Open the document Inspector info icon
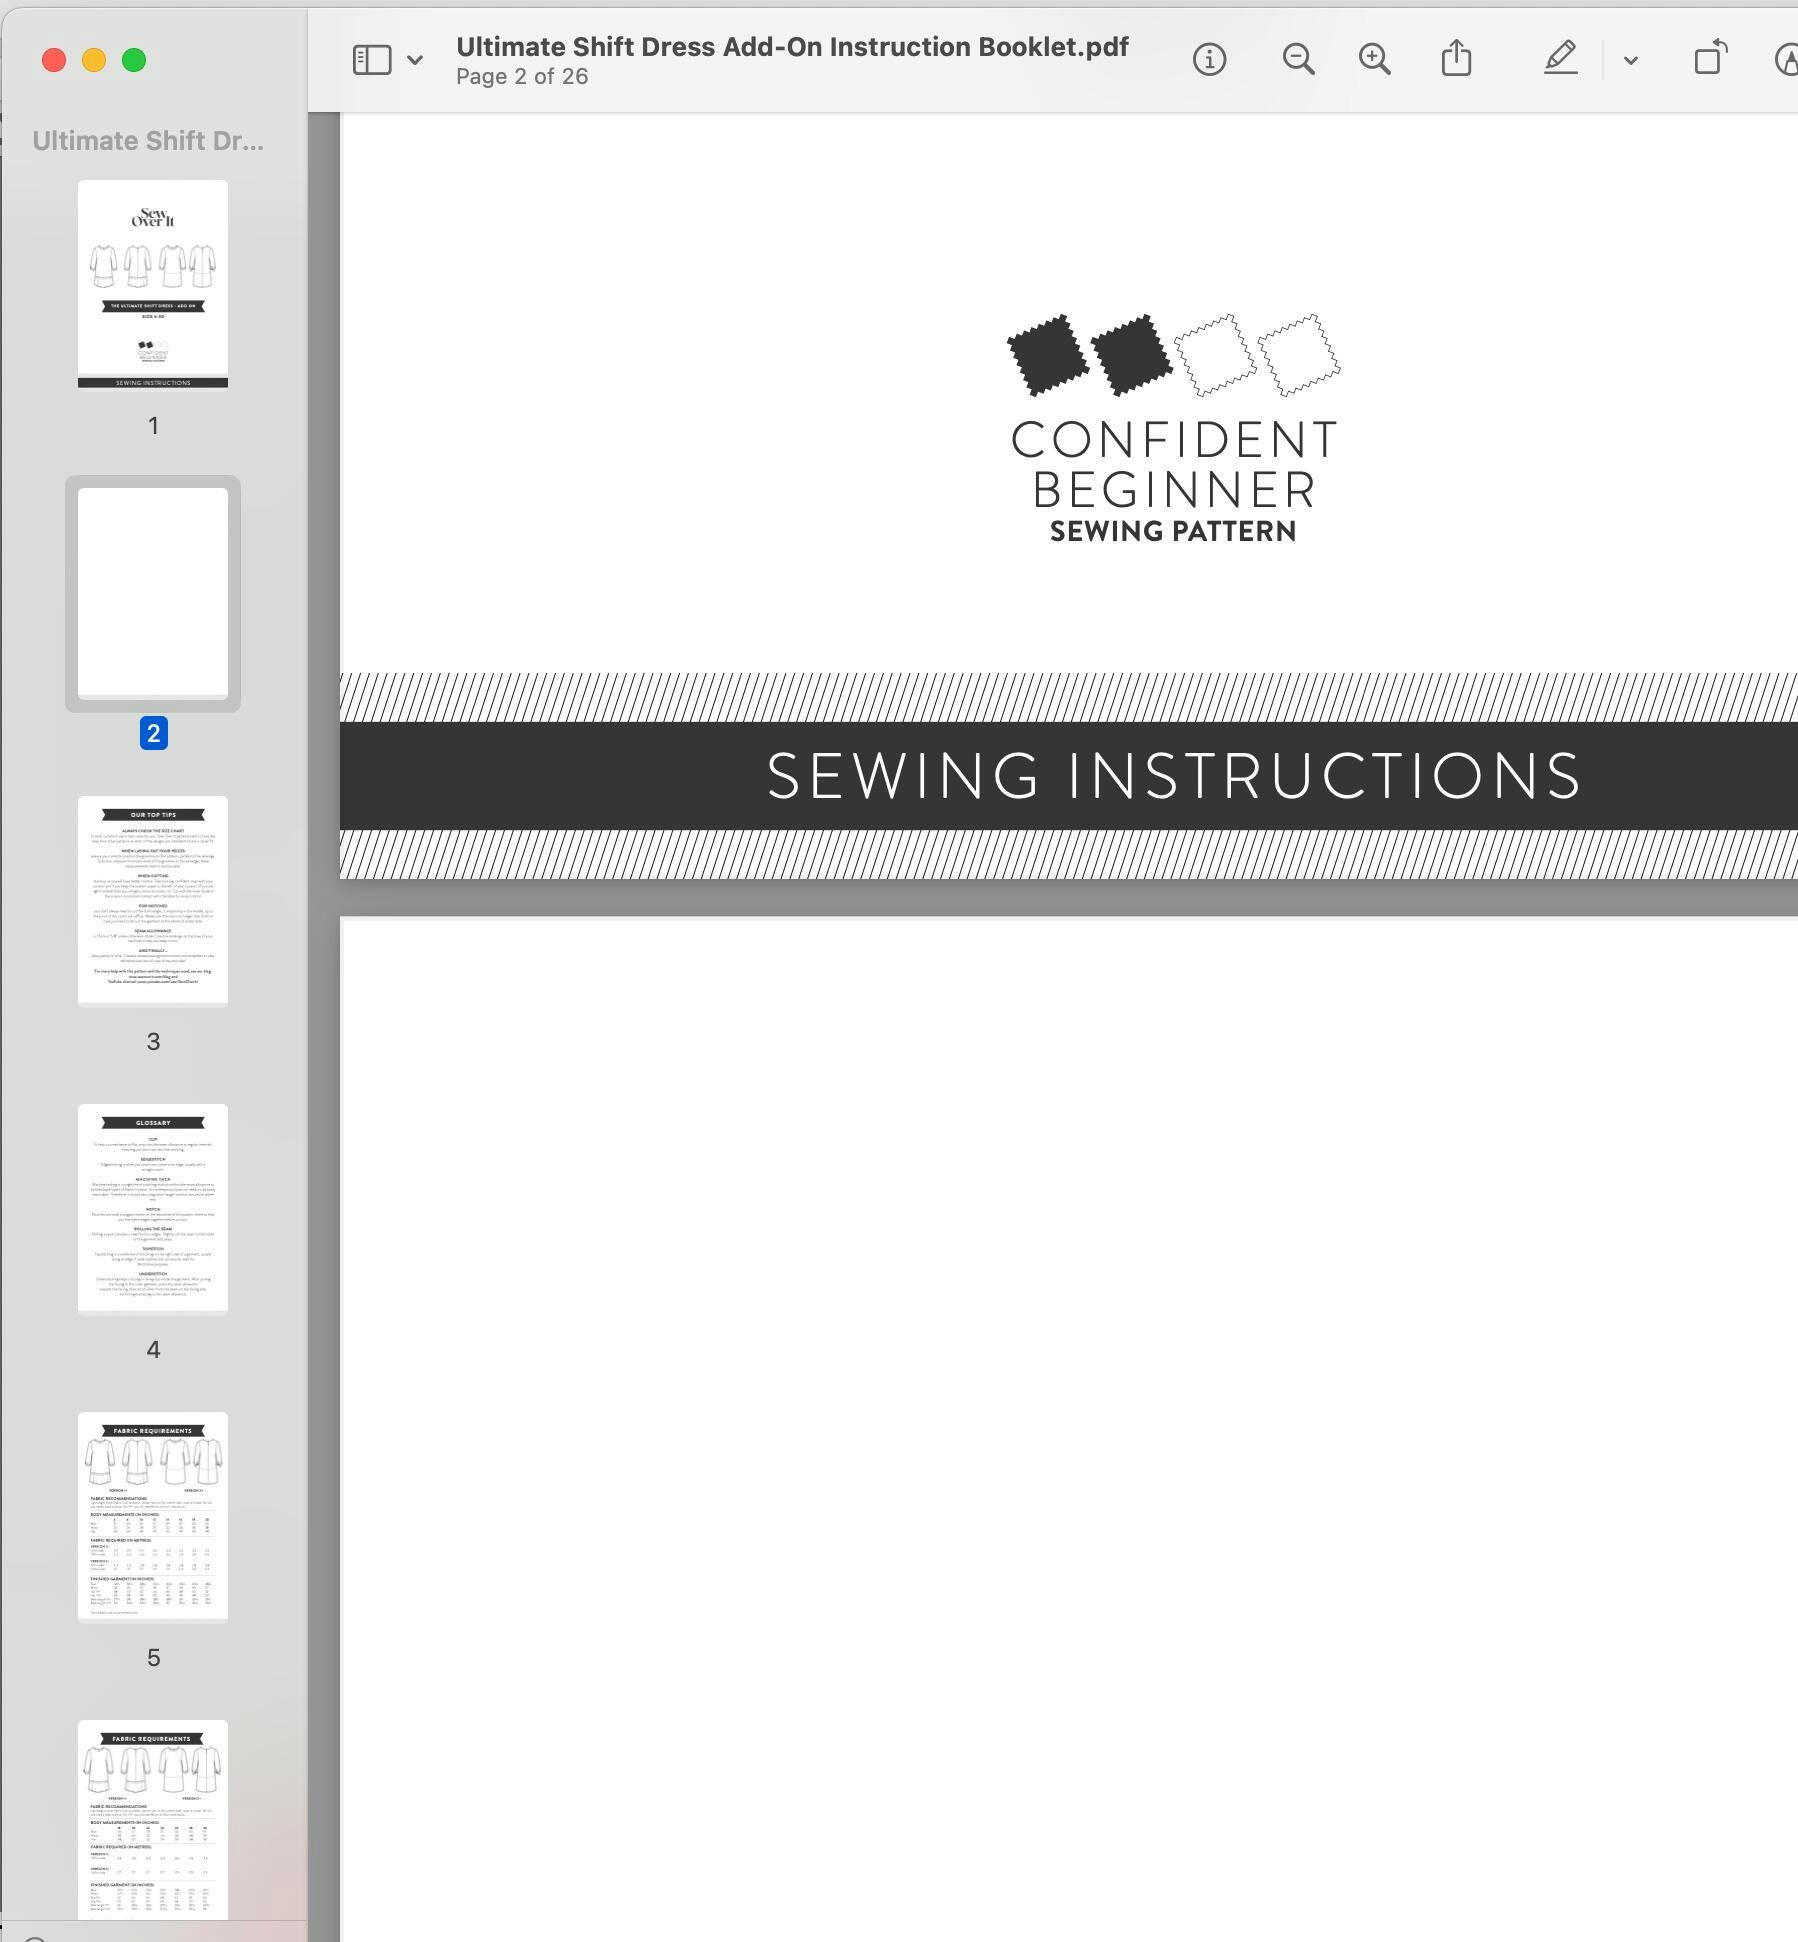The width and height of the screenshot is (1798, 1942). click(1209, 60)
